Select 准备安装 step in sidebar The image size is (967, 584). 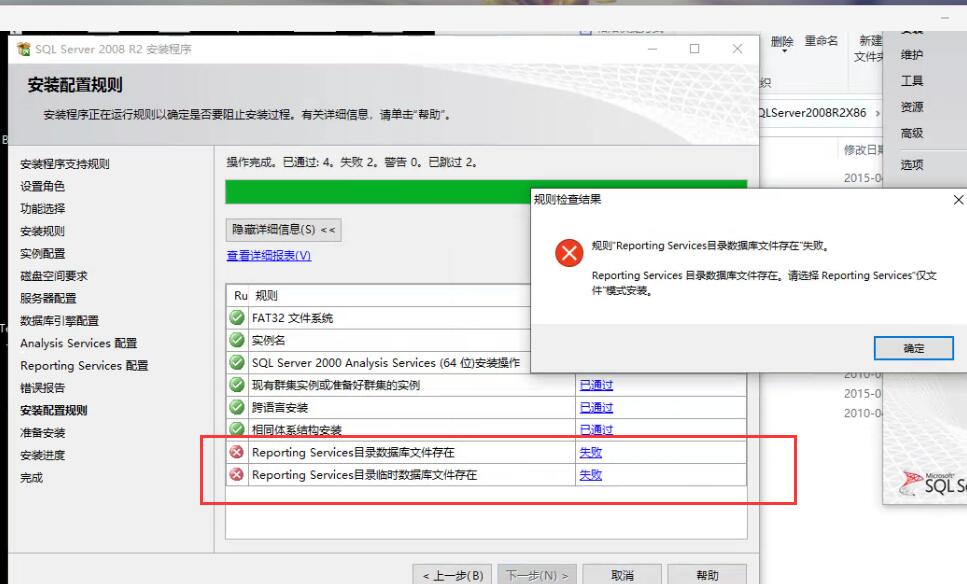[x=43, y=433]
